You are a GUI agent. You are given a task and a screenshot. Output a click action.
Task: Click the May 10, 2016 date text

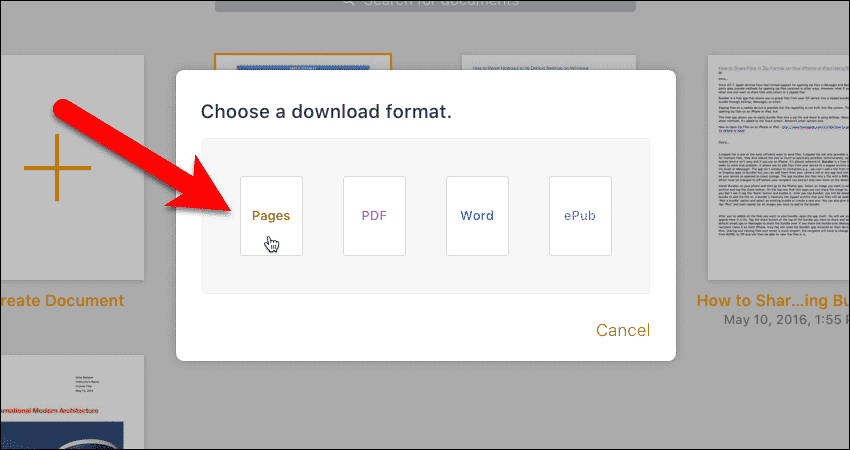click(x=771, y=319)
